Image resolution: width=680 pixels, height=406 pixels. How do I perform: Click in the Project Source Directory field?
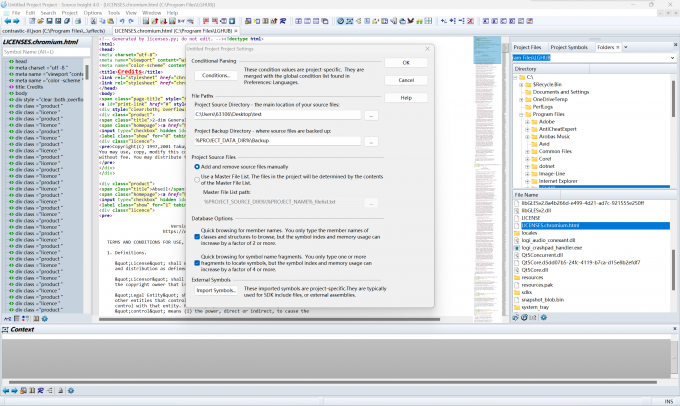[278, 115]
